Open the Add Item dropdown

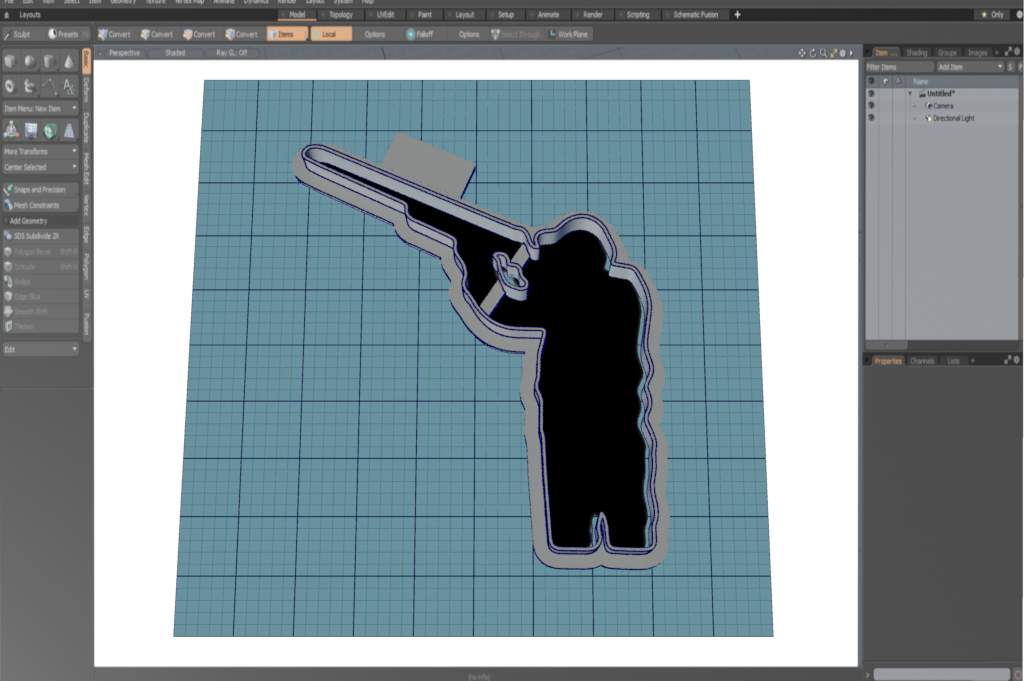(970, 67)
